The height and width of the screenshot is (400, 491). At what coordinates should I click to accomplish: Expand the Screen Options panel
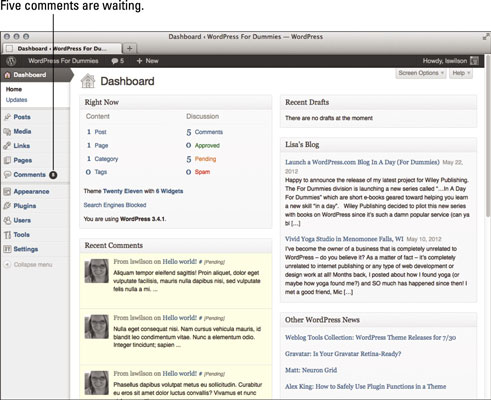click(x=421, y=73)
